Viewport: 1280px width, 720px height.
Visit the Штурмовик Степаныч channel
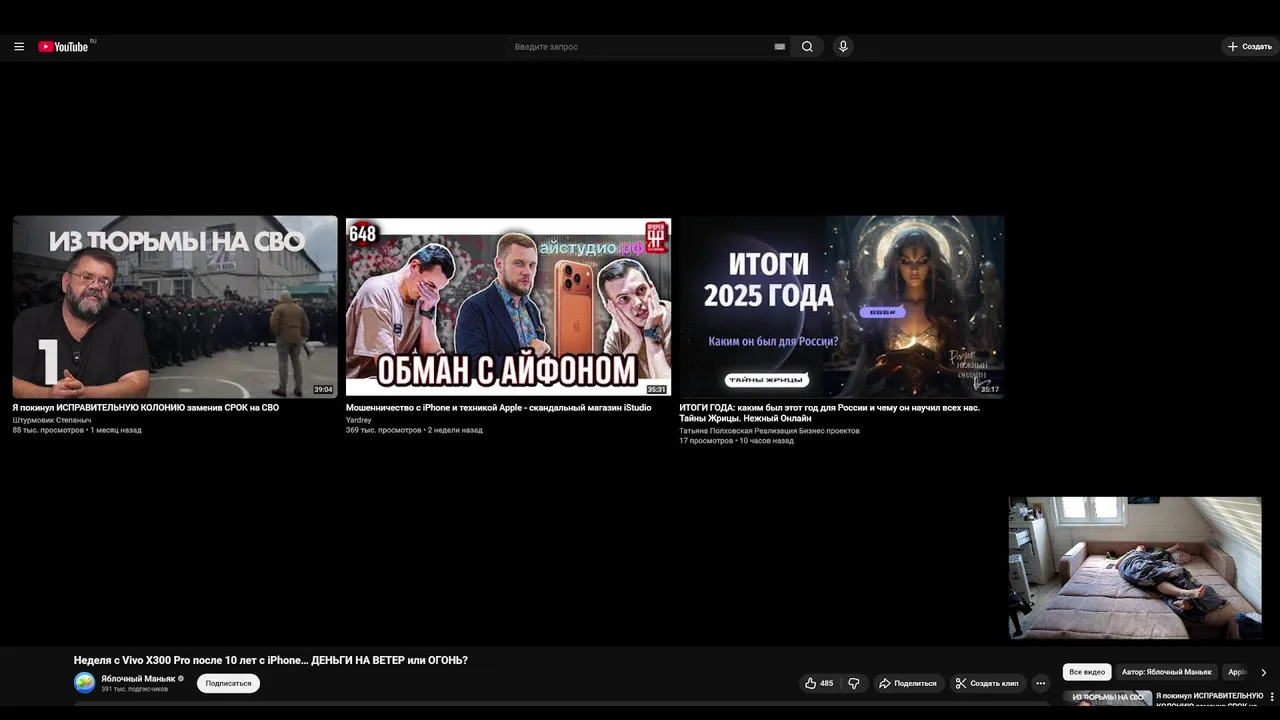(x=52, y=420)
